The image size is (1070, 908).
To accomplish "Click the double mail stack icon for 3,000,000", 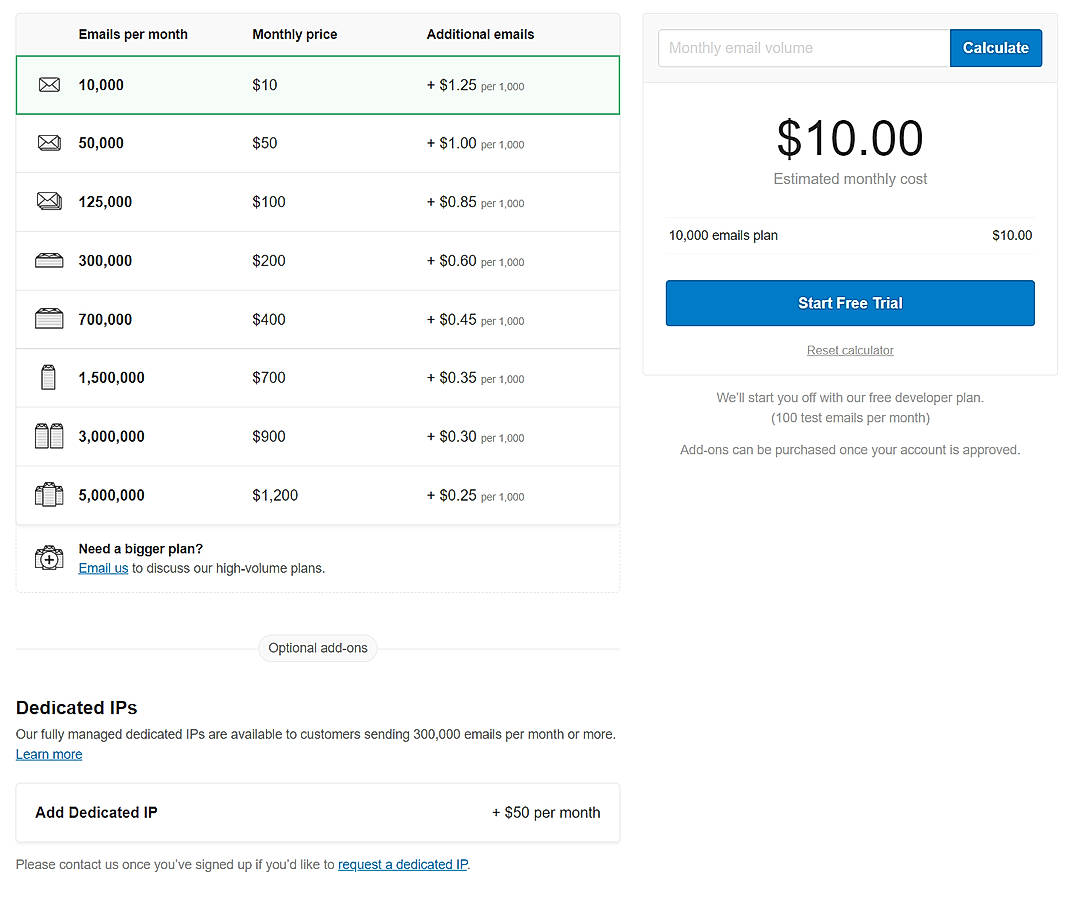I will (49, 436).
